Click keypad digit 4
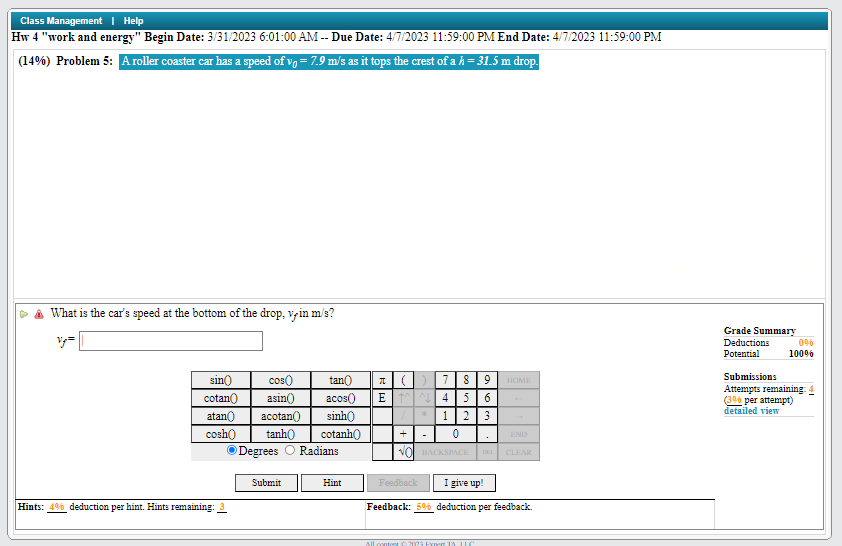The image size is (842, 546). coord(445,398)
